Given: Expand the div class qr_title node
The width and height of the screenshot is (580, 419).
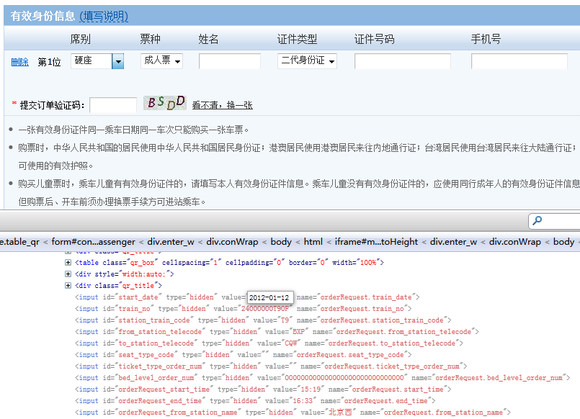Looking at the screenshot, I should pos(68,285).
